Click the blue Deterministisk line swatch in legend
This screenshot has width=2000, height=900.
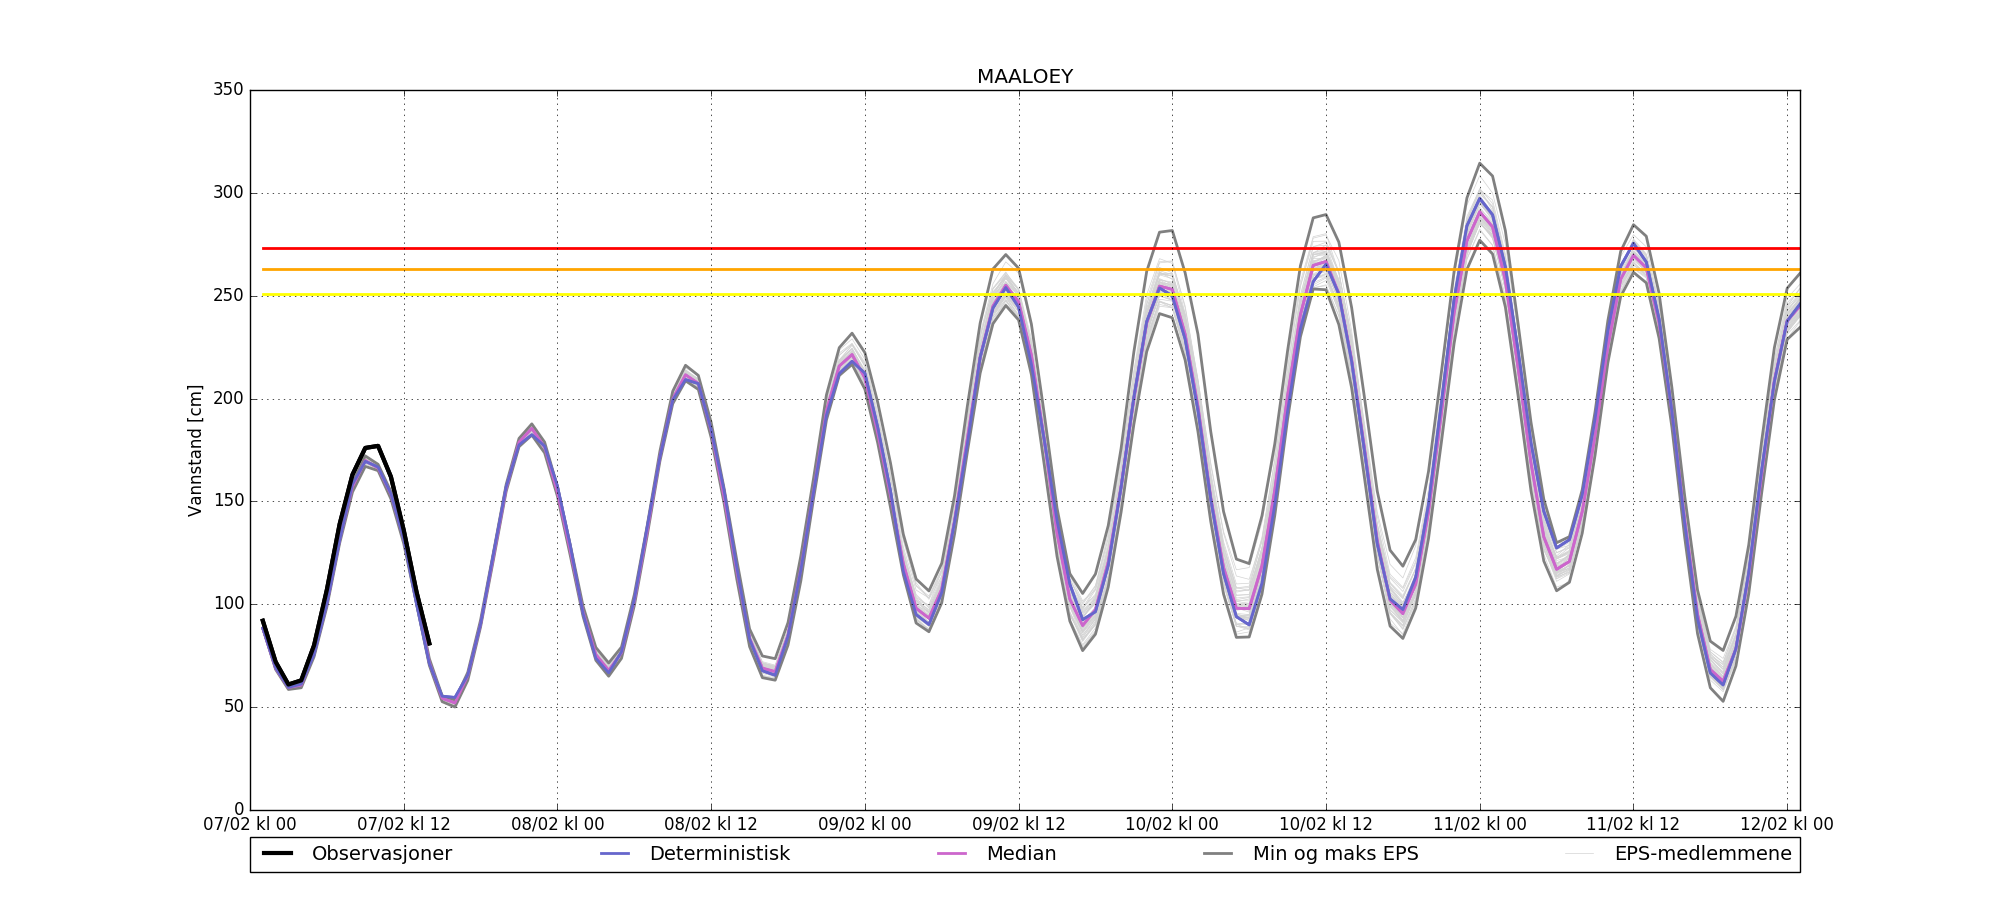(615, 854)
